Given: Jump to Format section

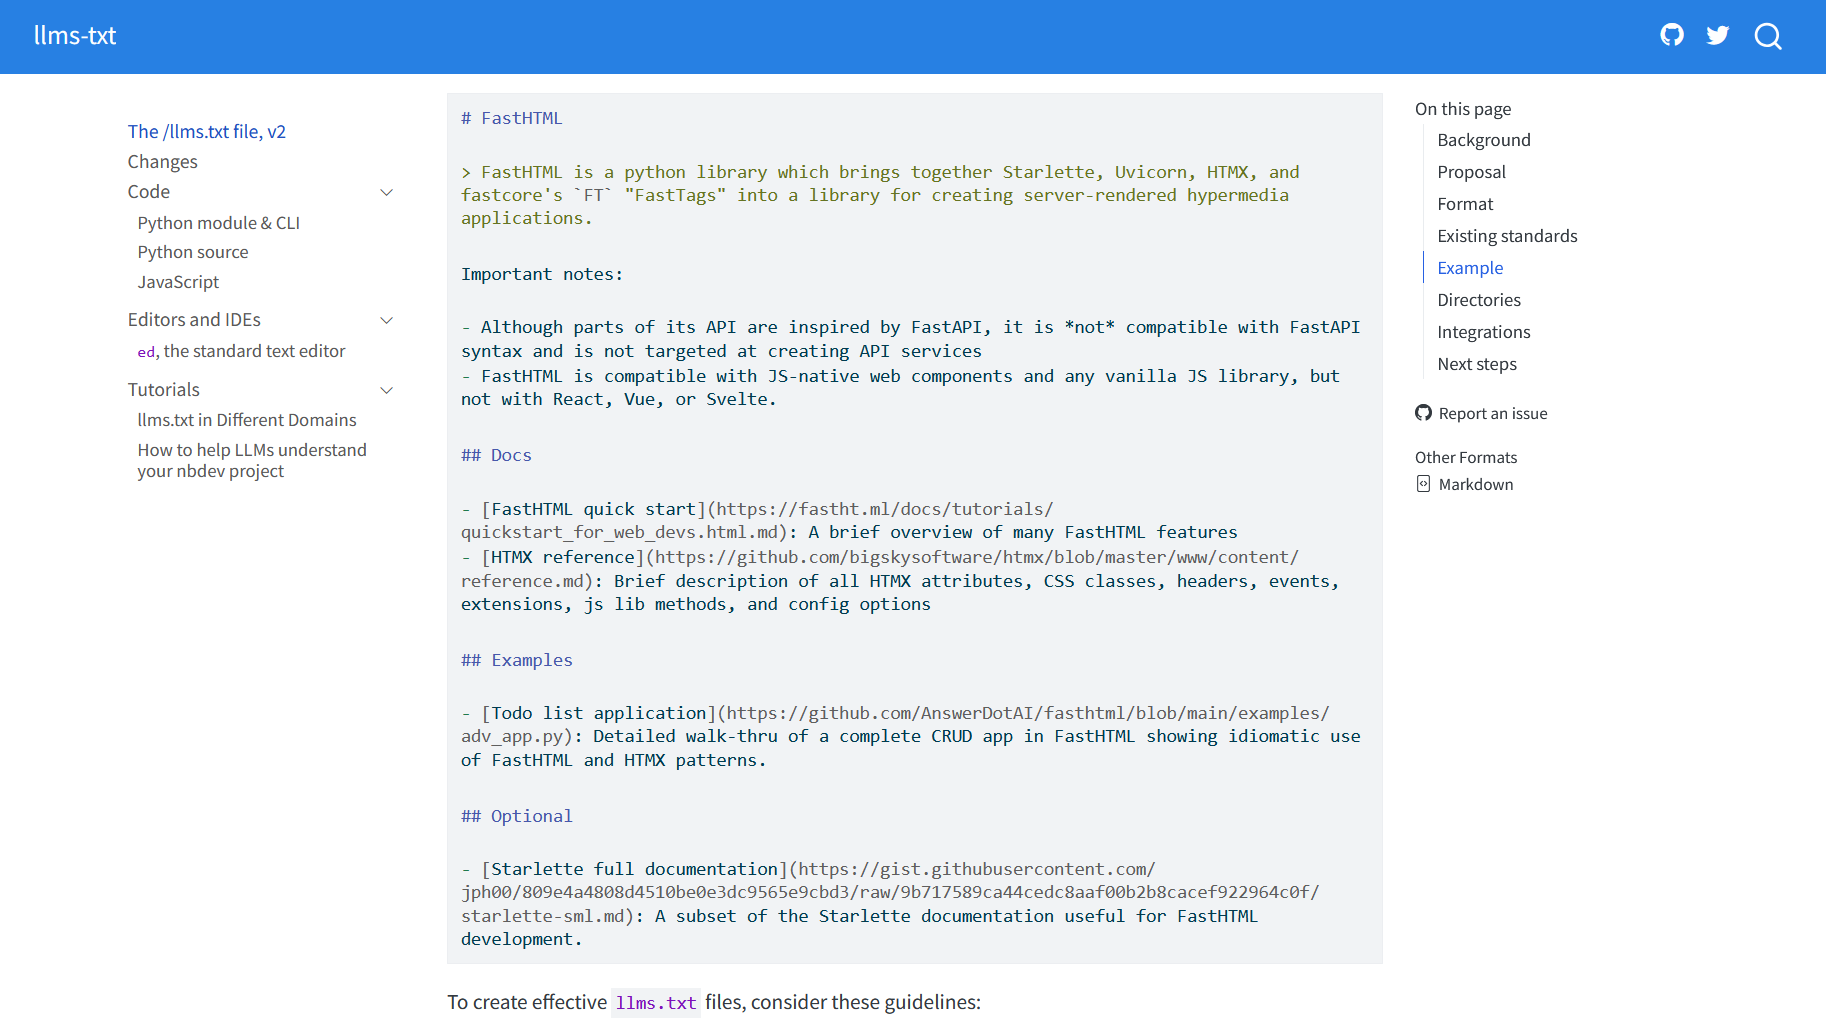Looking at the screenshot, I should click(x=1465, y=204).
